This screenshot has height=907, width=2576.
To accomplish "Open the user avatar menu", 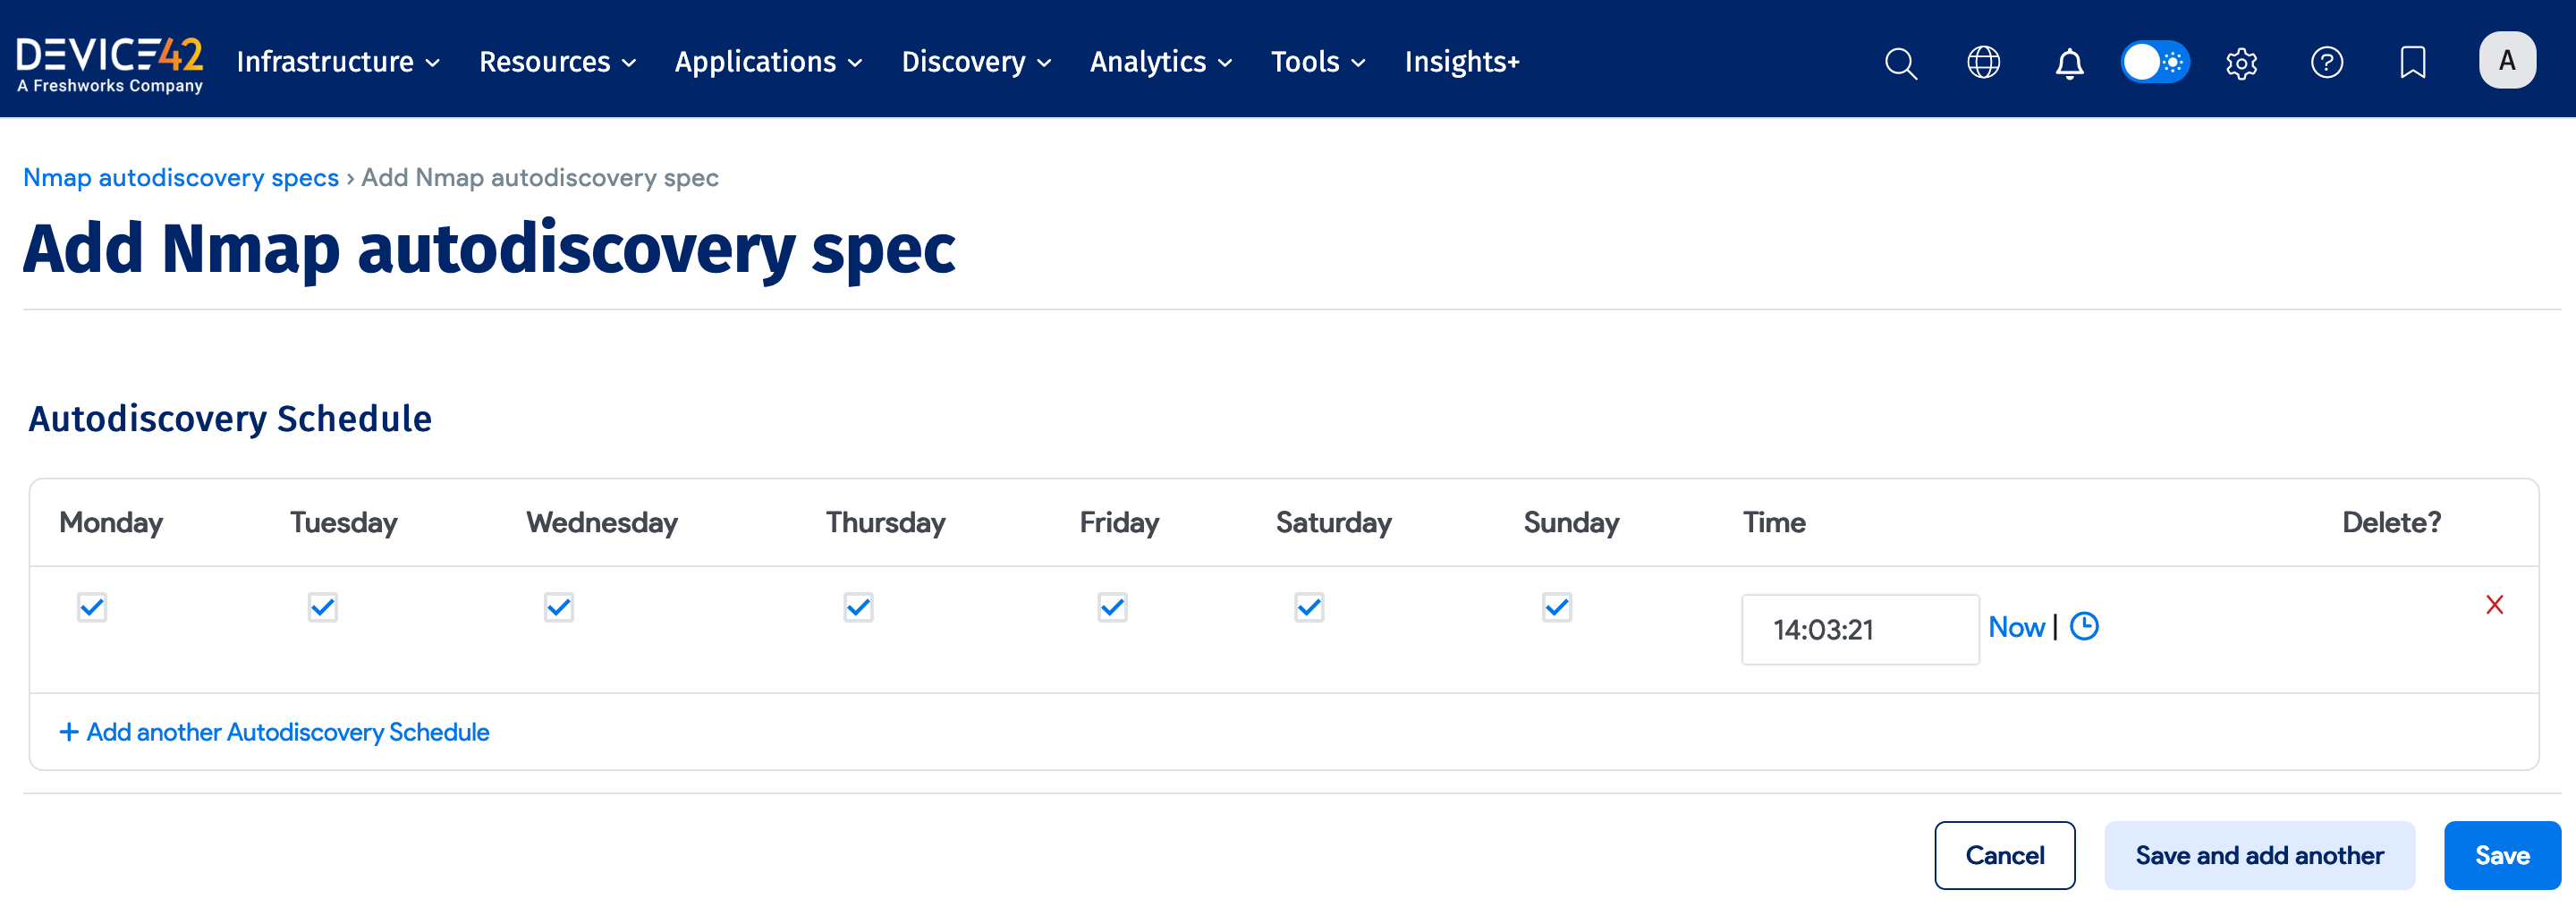I will pos(2507,59).
